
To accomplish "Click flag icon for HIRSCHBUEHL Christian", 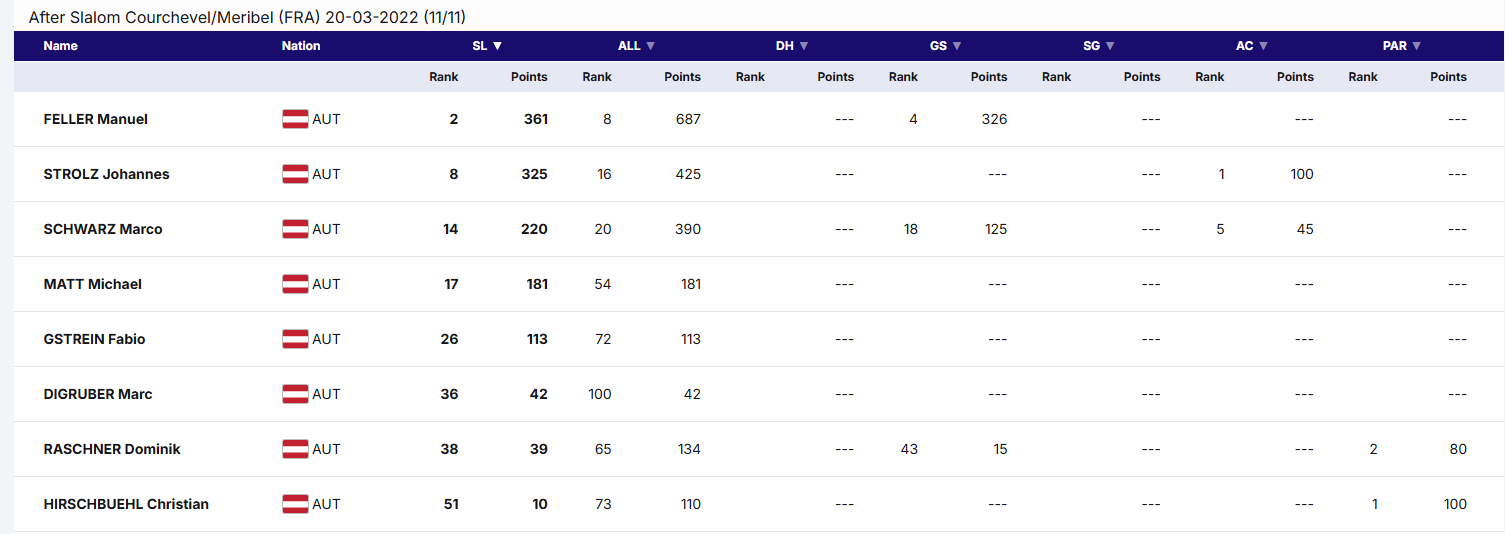I will pyautogui.click(x=295, y=504).
